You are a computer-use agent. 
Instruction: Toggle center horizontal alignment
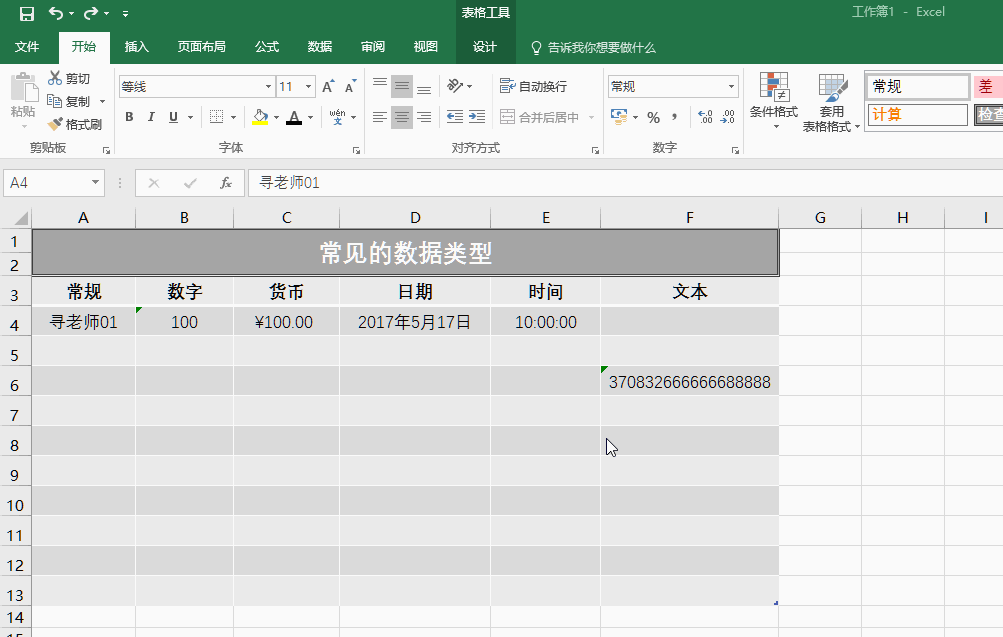click(x=402, y=117)
